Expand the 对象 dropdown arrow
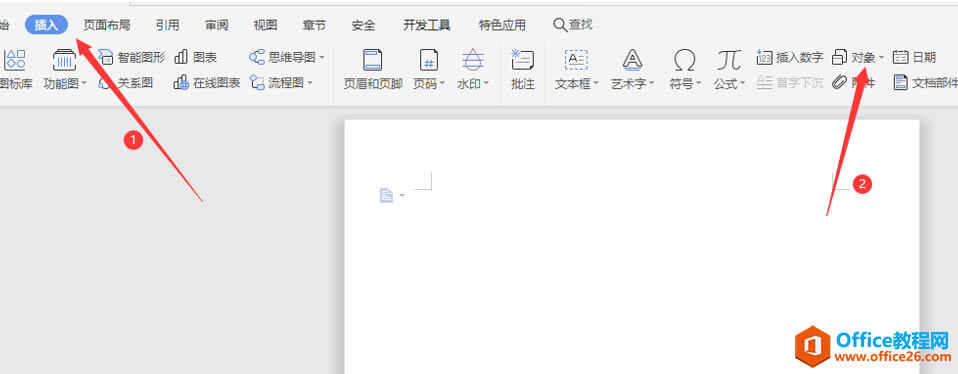Image resolution: width=958 pixels, height=374 pixels. [881, 58]
